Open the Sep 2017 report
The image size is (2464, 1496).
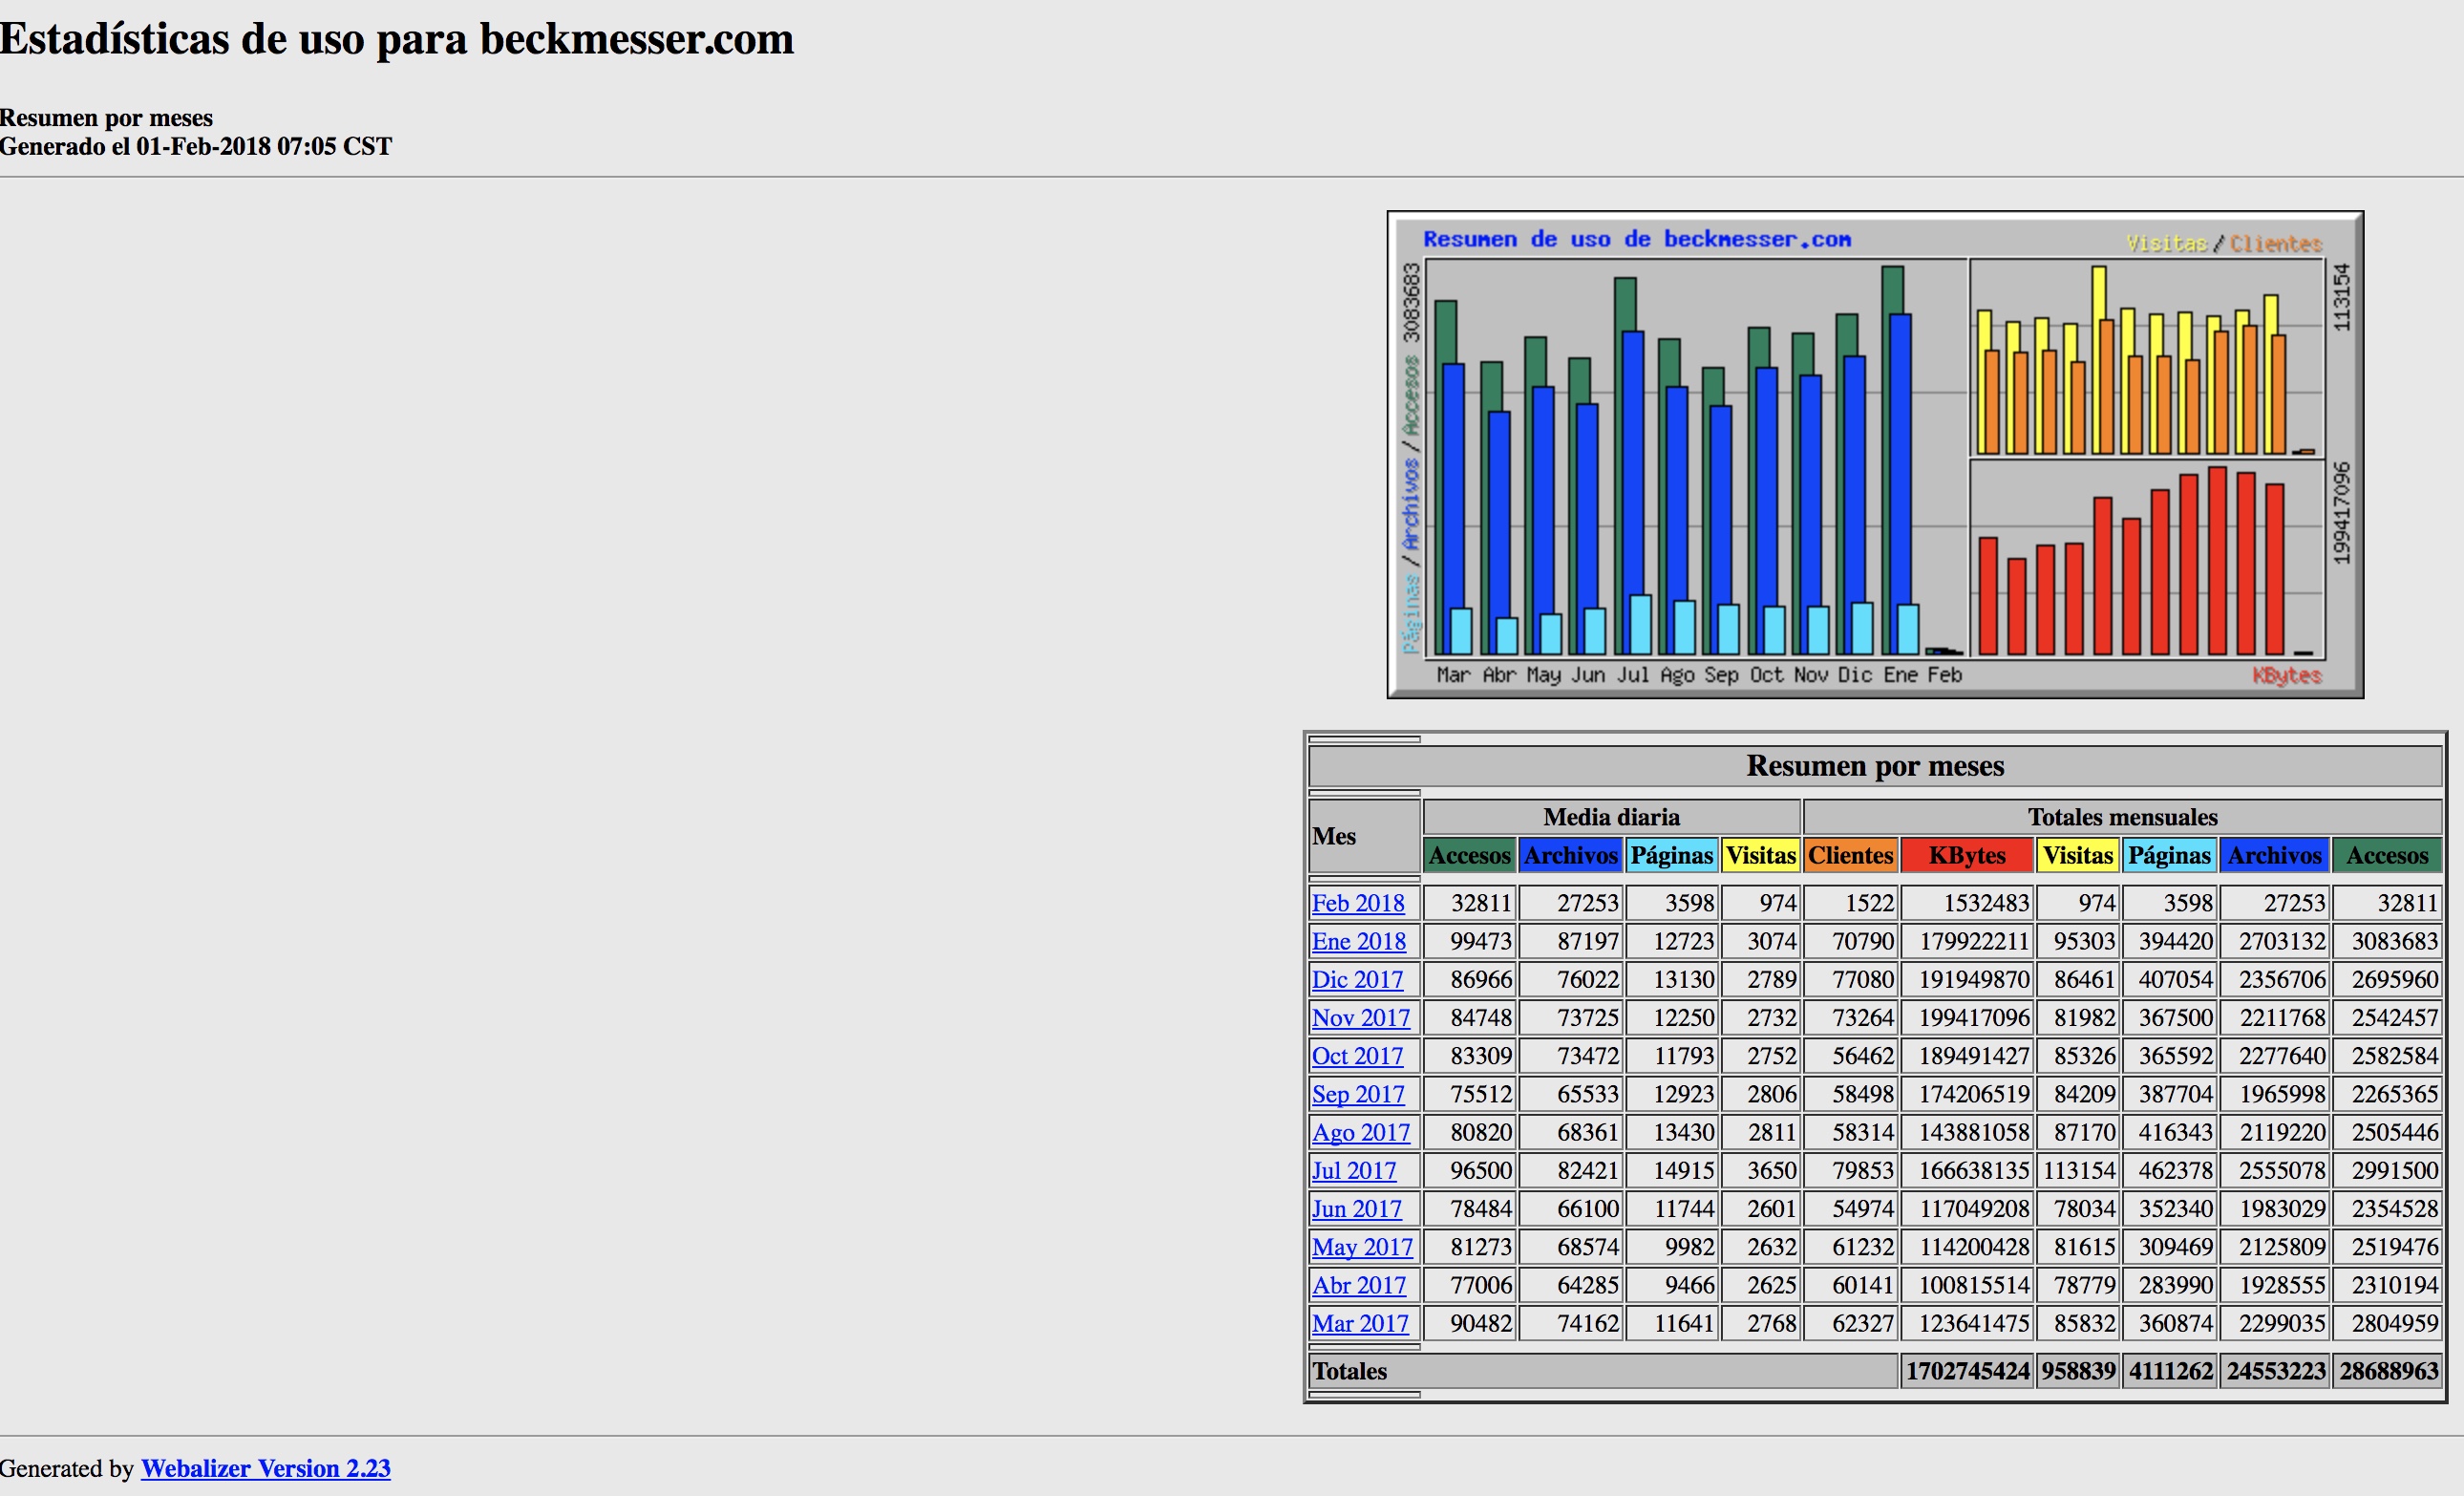coord(1357,1094)
